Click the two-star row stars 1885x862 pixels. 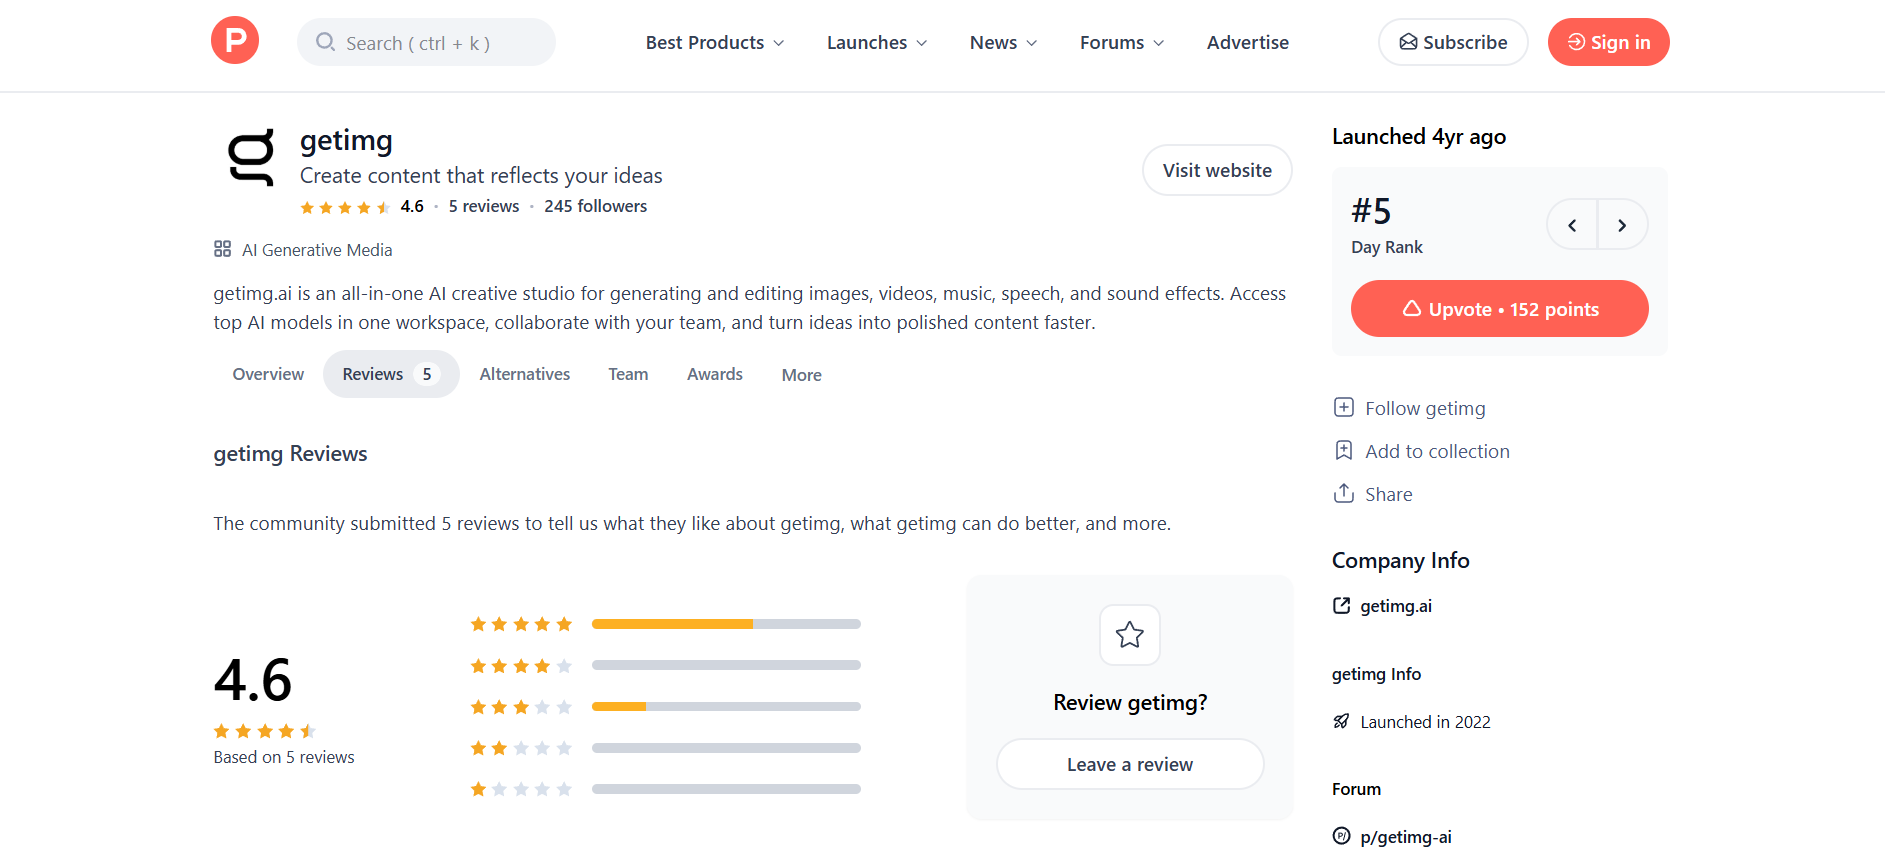(521, 748)
